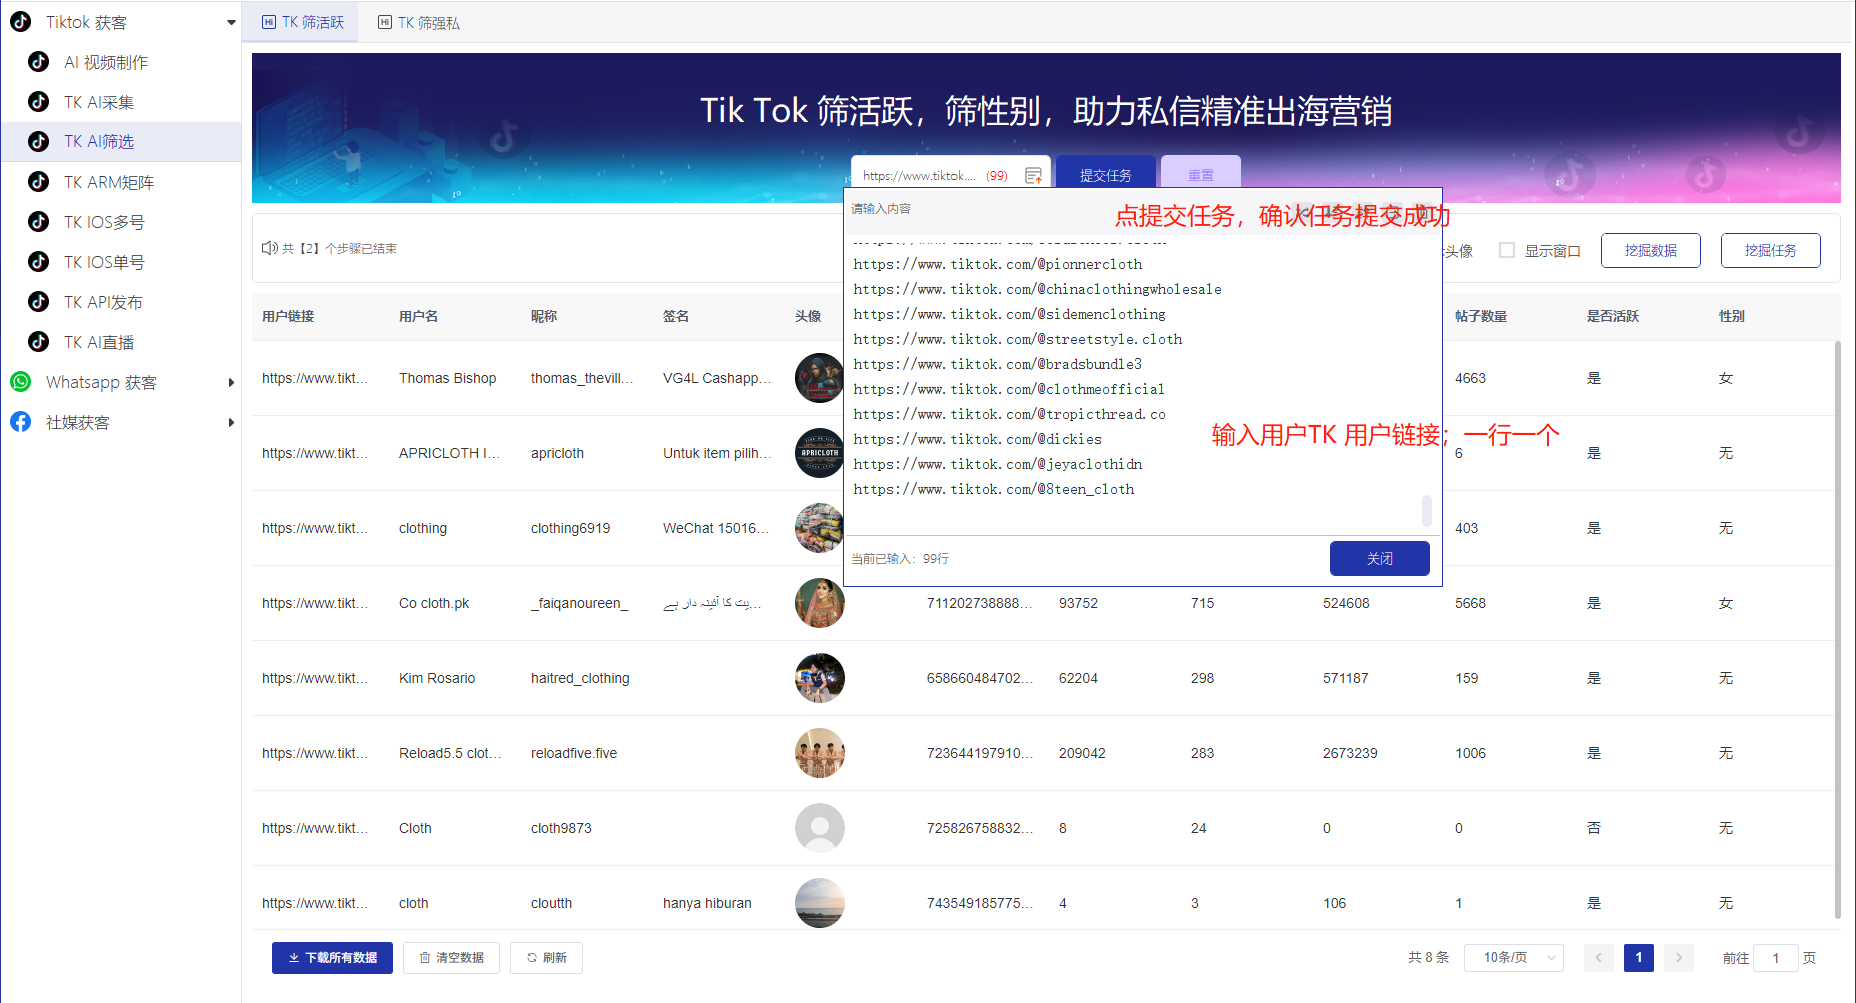This screenshot has height=1003, width=1856.
Task: Select the TK AI直播 sidebar icon
Action: [38, 342]
